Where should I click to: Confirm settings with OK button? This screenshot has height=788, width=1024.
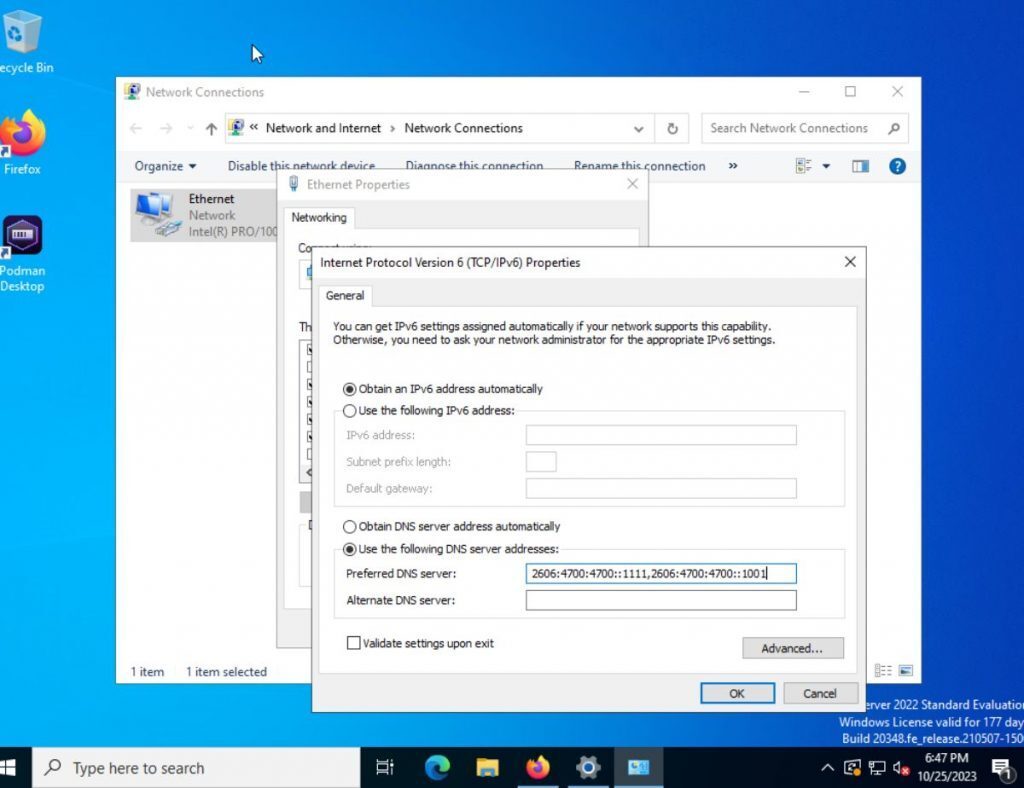(737, 693)
